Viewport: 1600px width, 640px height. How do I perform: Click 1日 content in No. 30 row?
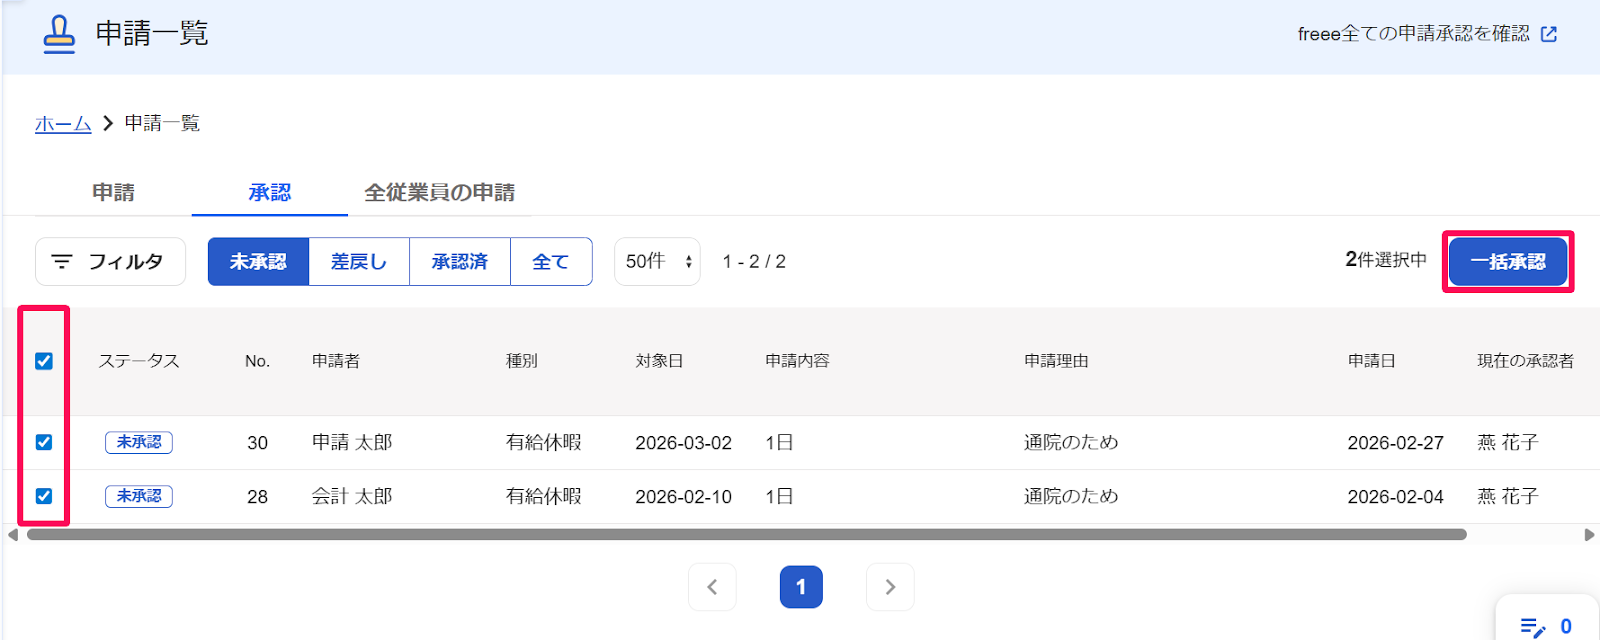(x=780, y=442)
